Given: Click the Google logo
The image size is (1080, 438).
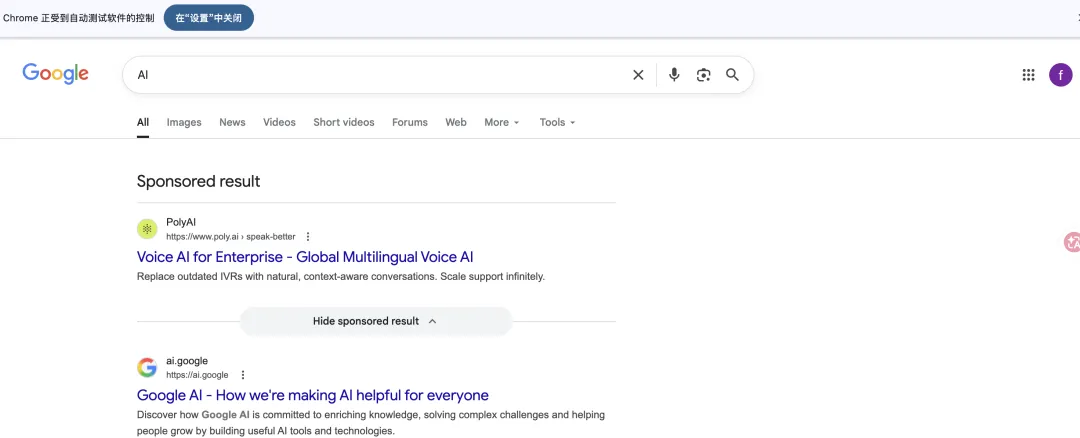Looking at the screenshot, I should 55,74.
